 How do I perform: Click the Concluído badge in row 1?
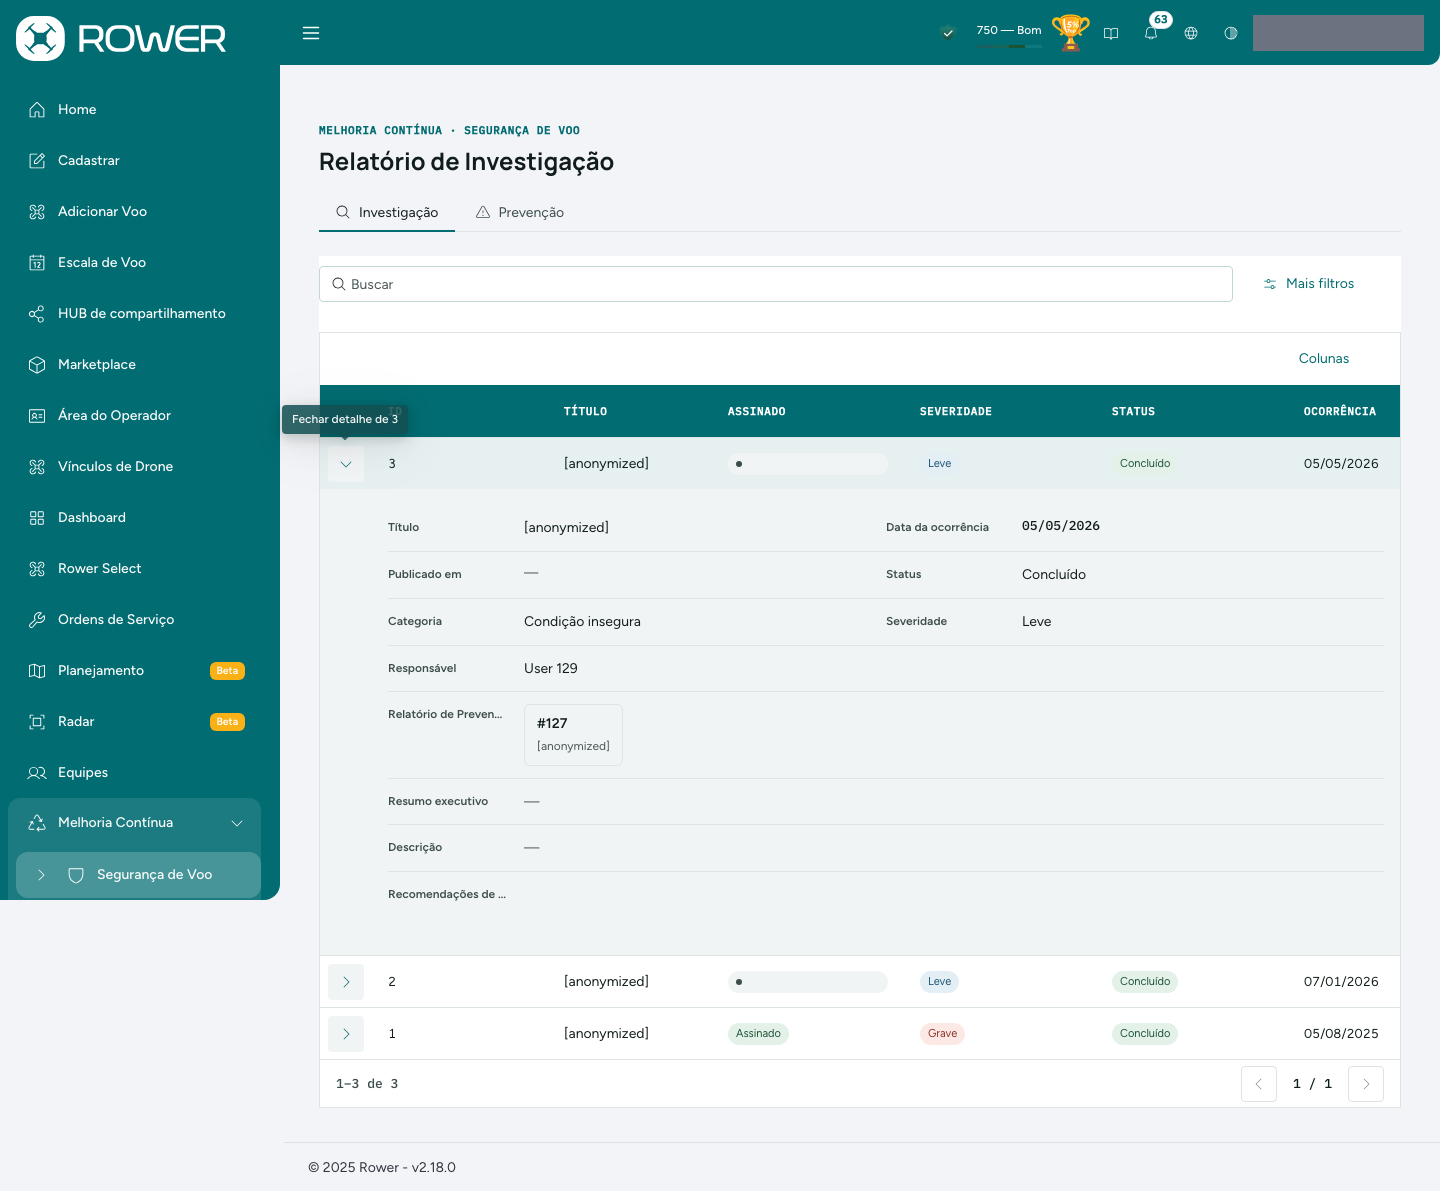click(x=1145, y=1034)
